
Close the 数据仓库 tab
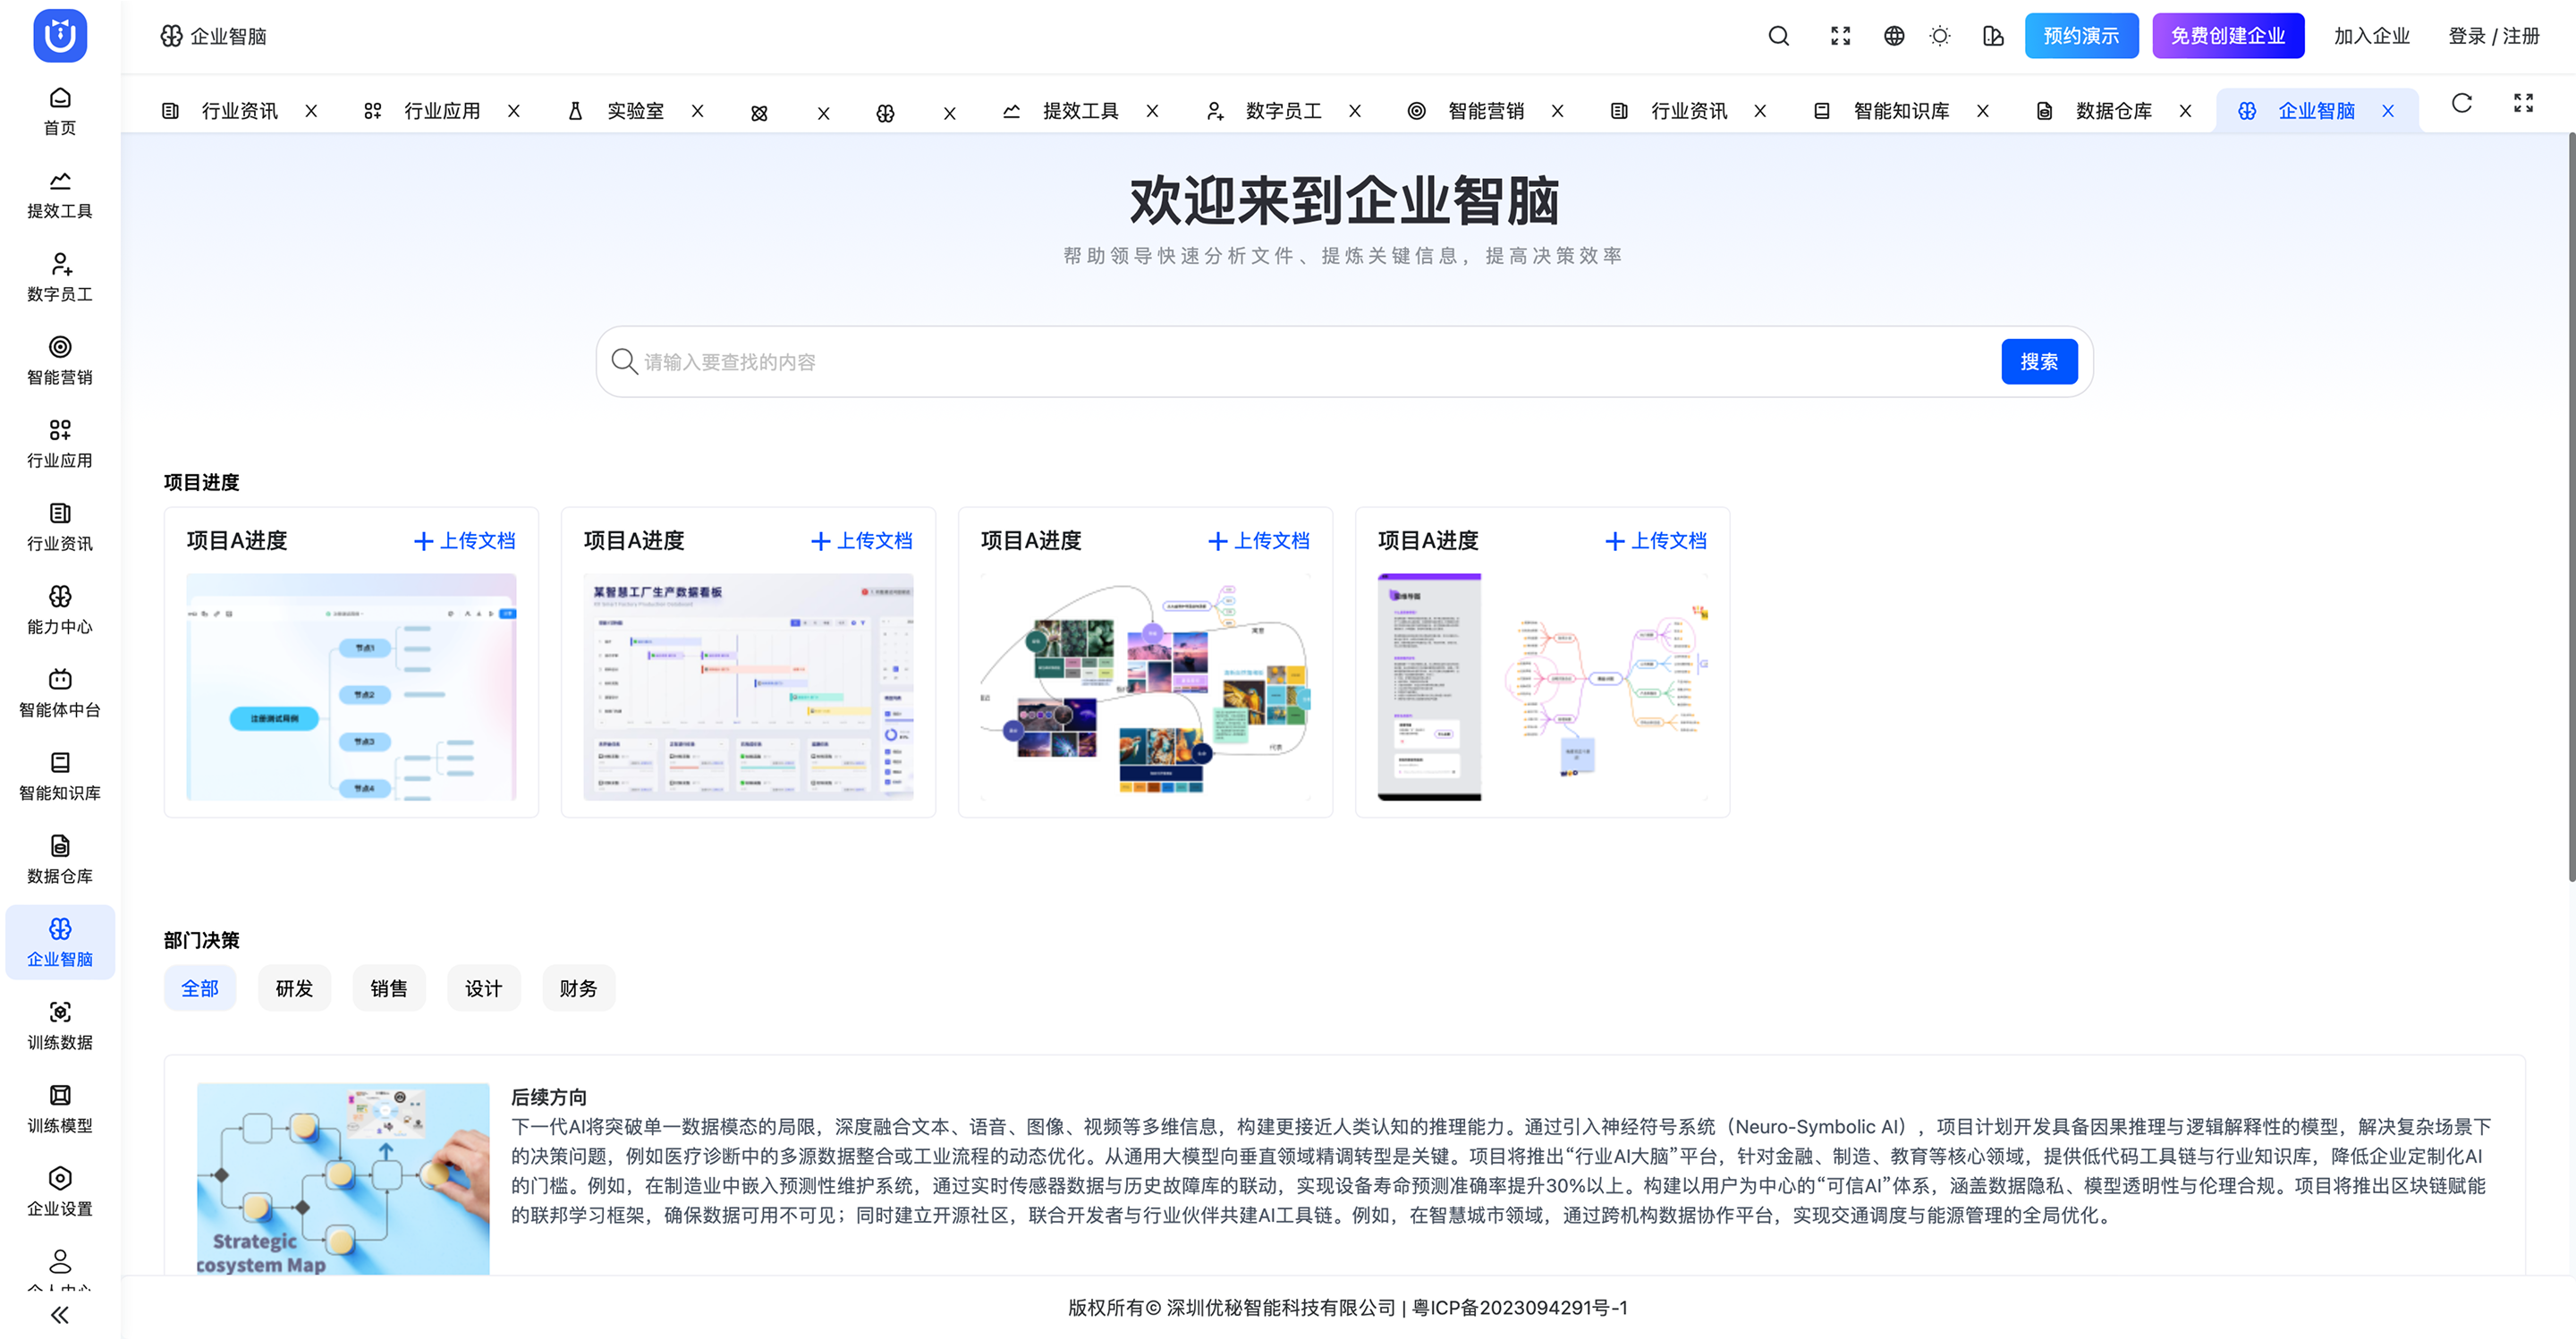point(2185,111)
